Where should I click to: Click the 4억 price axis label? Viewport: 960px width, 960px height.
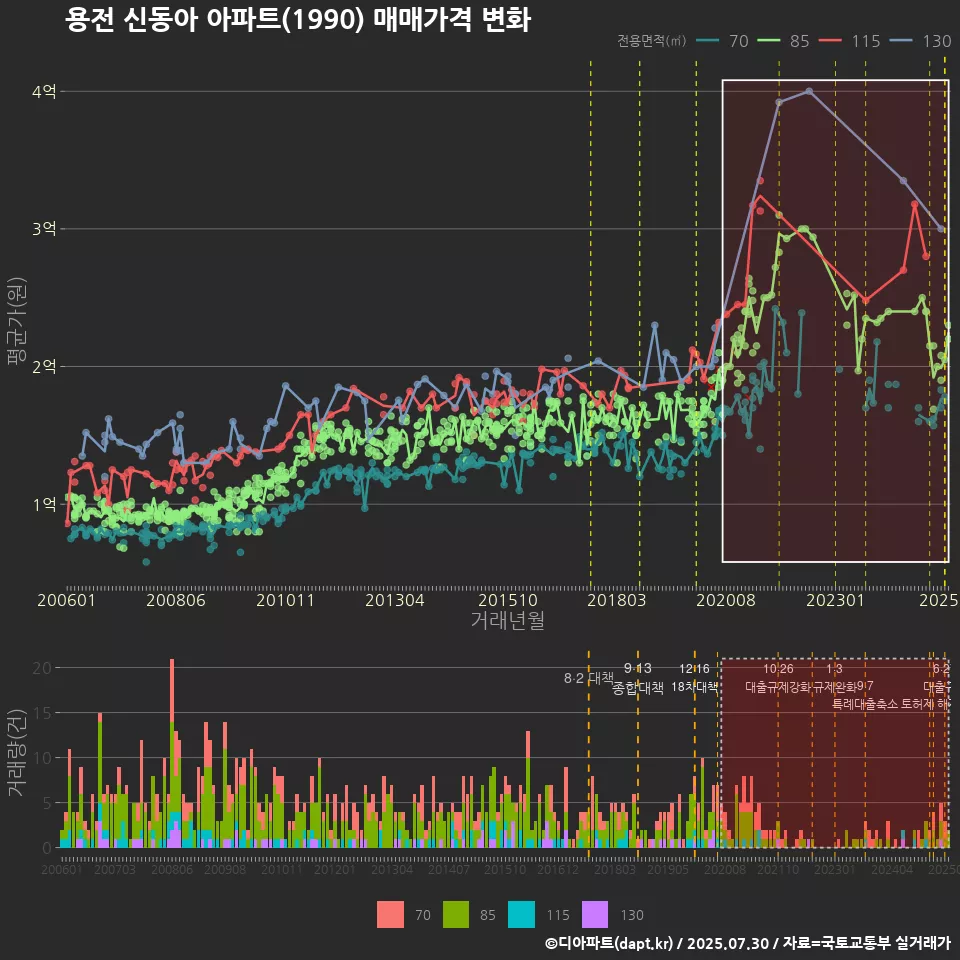pyautogui.click(x=44, y=92)
